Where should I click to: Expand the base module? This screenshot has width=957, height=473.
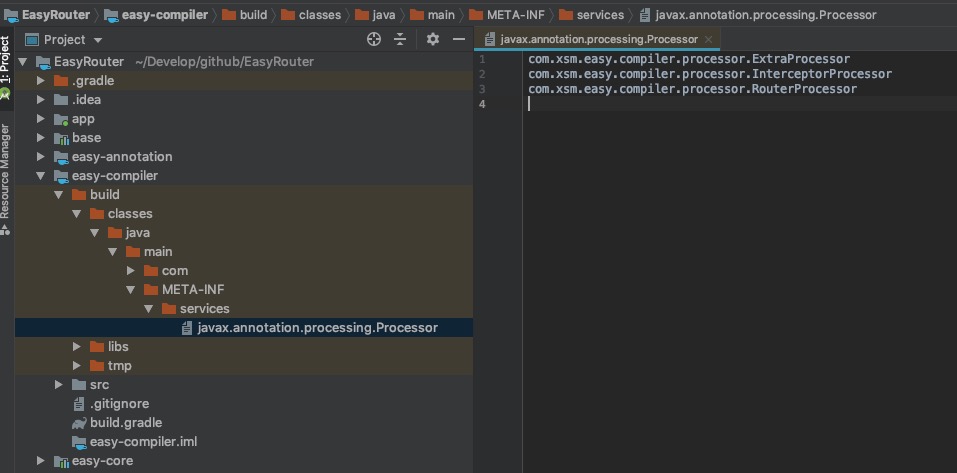tap(41, 138)
